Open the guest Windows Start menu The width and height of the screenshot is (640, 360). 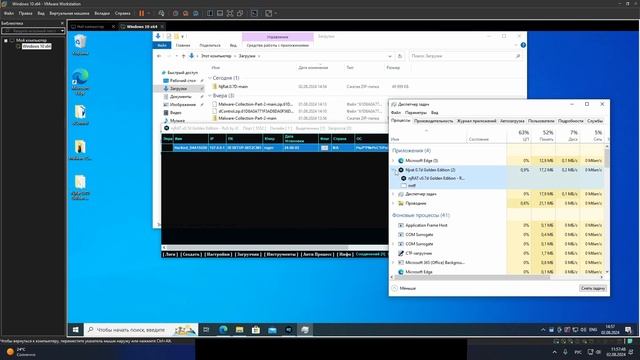pyautogui.click(x=76, y=330)
